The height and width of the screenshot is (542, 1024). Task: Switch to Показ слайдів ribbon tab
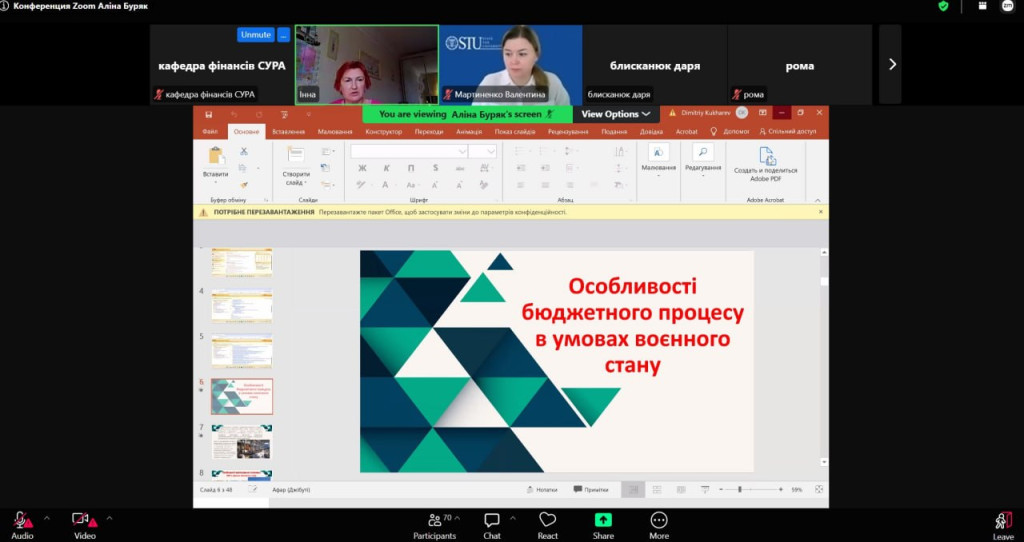click(x=515, y=132)
